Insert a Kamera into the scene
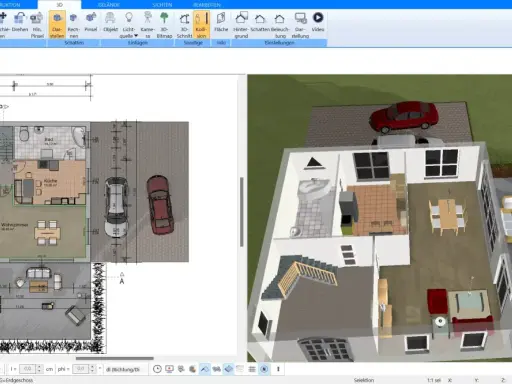Viewport: 512px width, 384px height. tap(147, 25)
